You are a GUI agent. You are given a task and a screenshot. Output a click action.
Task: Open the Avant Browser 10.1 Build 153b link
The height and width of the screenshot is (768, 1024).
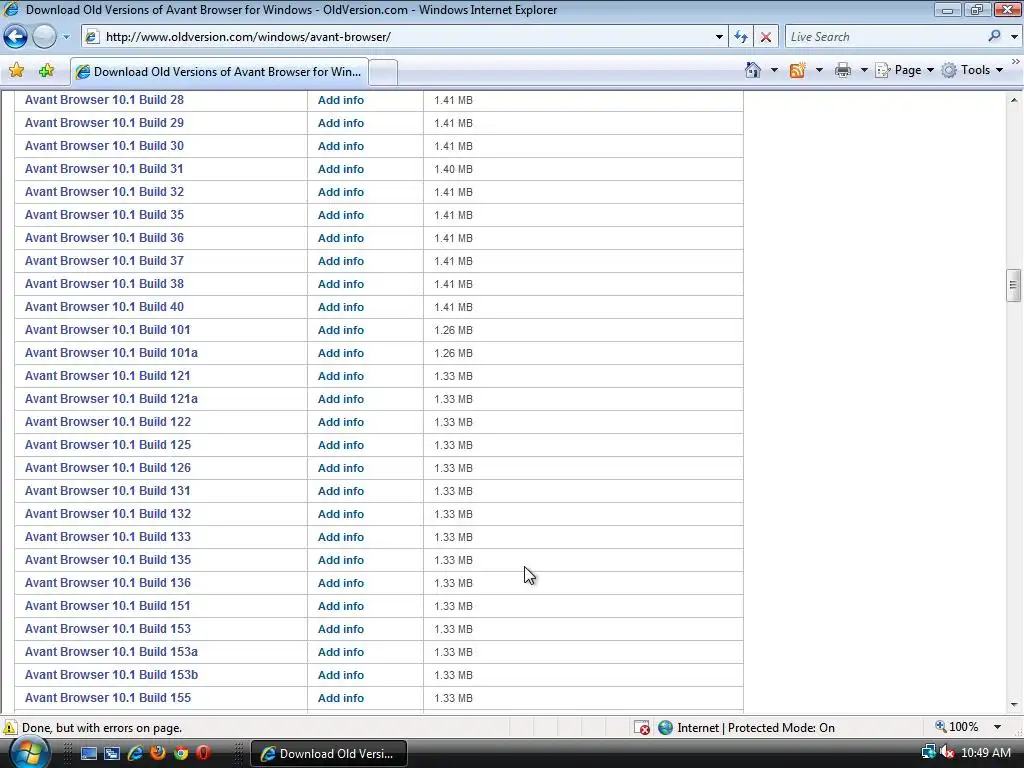pyautogui.click(x=112, y=675)
